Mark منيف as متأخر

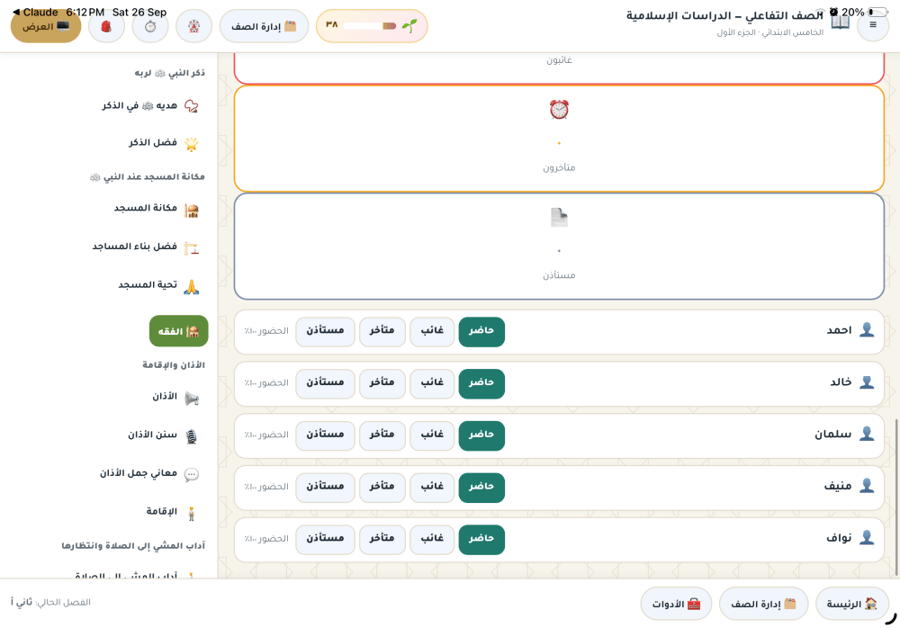pyautogui.click(x=382, y=487)
